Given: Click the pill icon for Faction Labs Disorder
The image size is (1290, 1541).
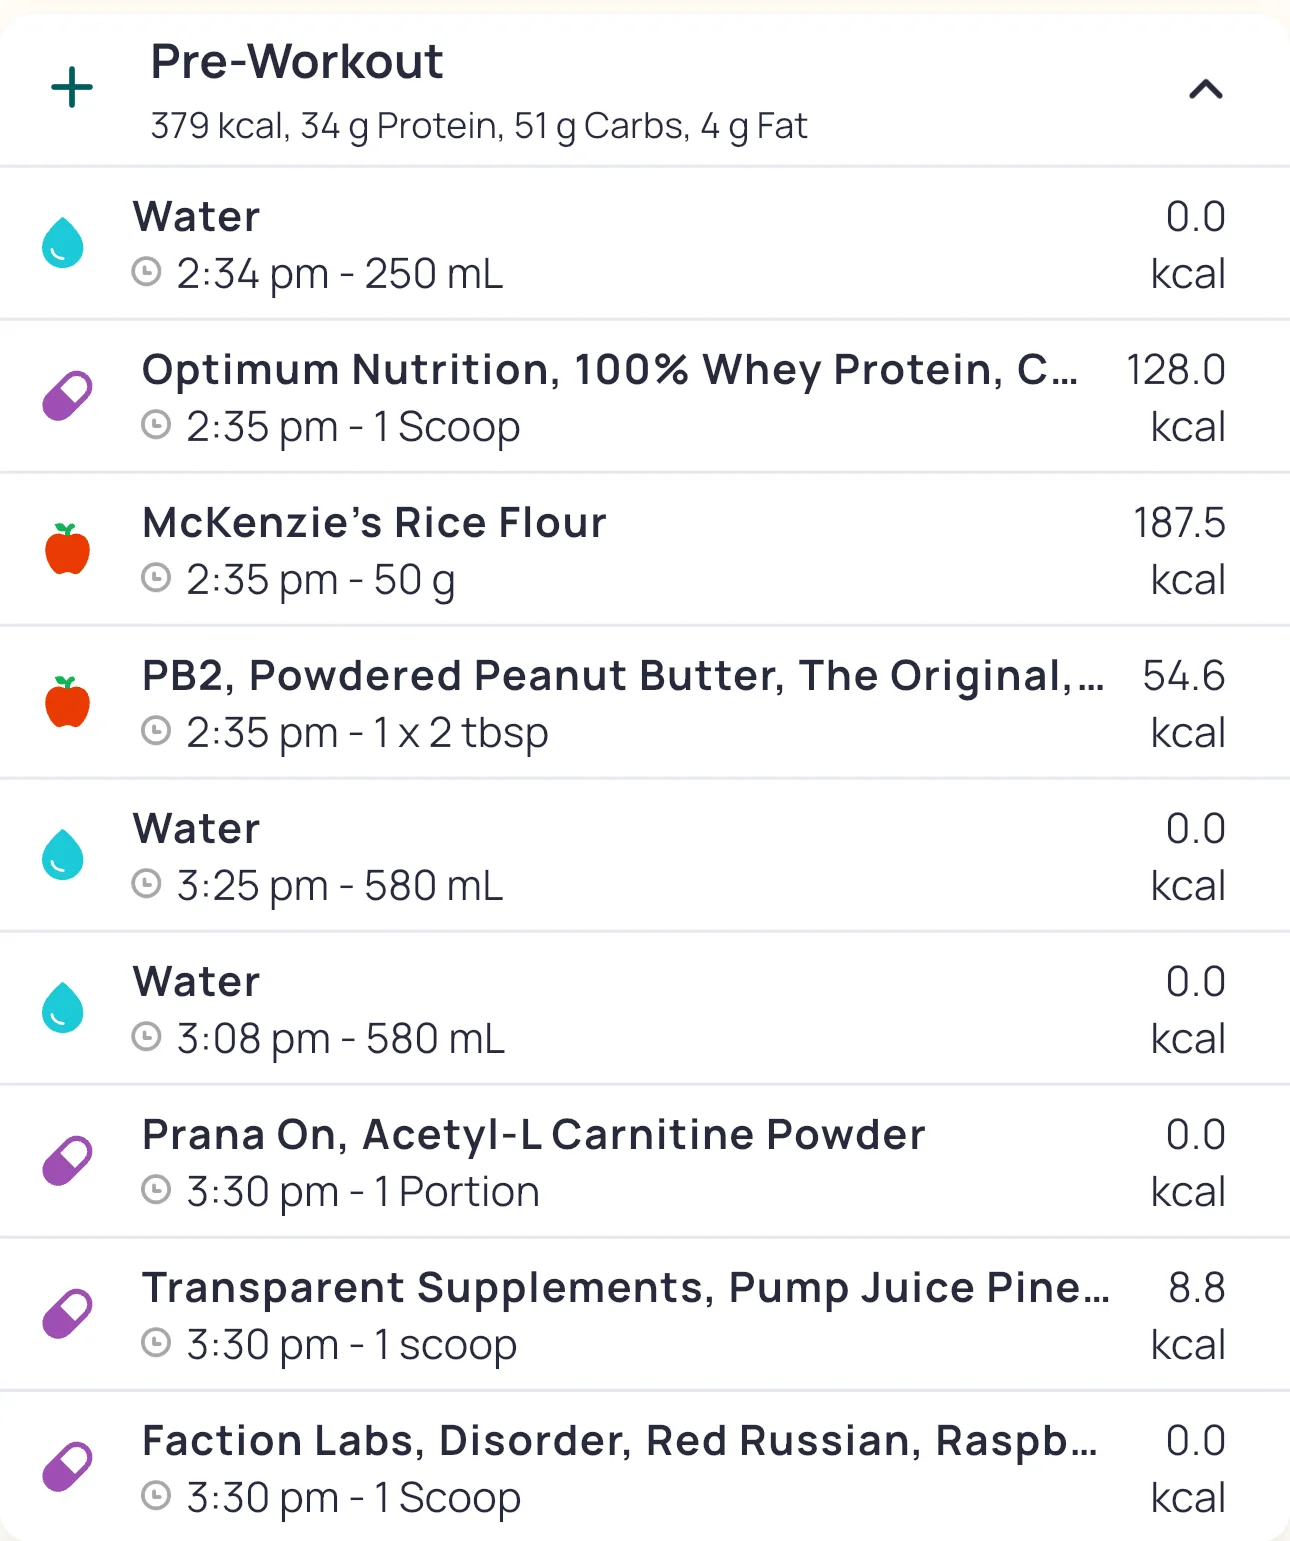Looking at the screenshot, I should 67,1467.
